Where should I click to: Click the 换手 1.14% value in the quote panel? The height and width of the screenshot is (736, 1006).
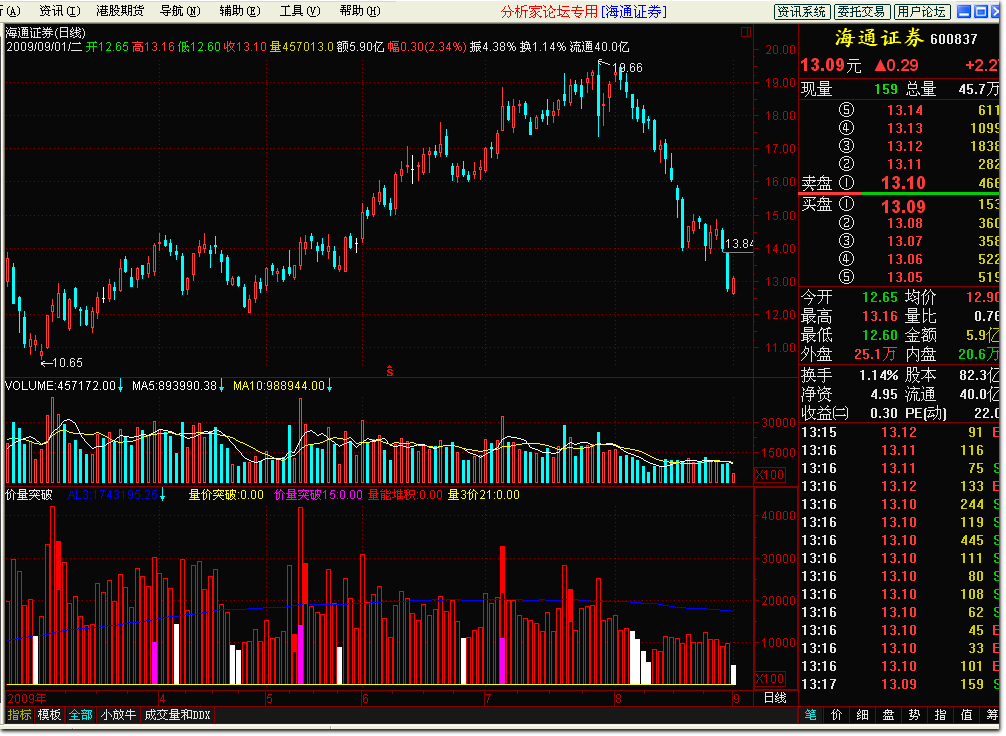pos(878,375)
